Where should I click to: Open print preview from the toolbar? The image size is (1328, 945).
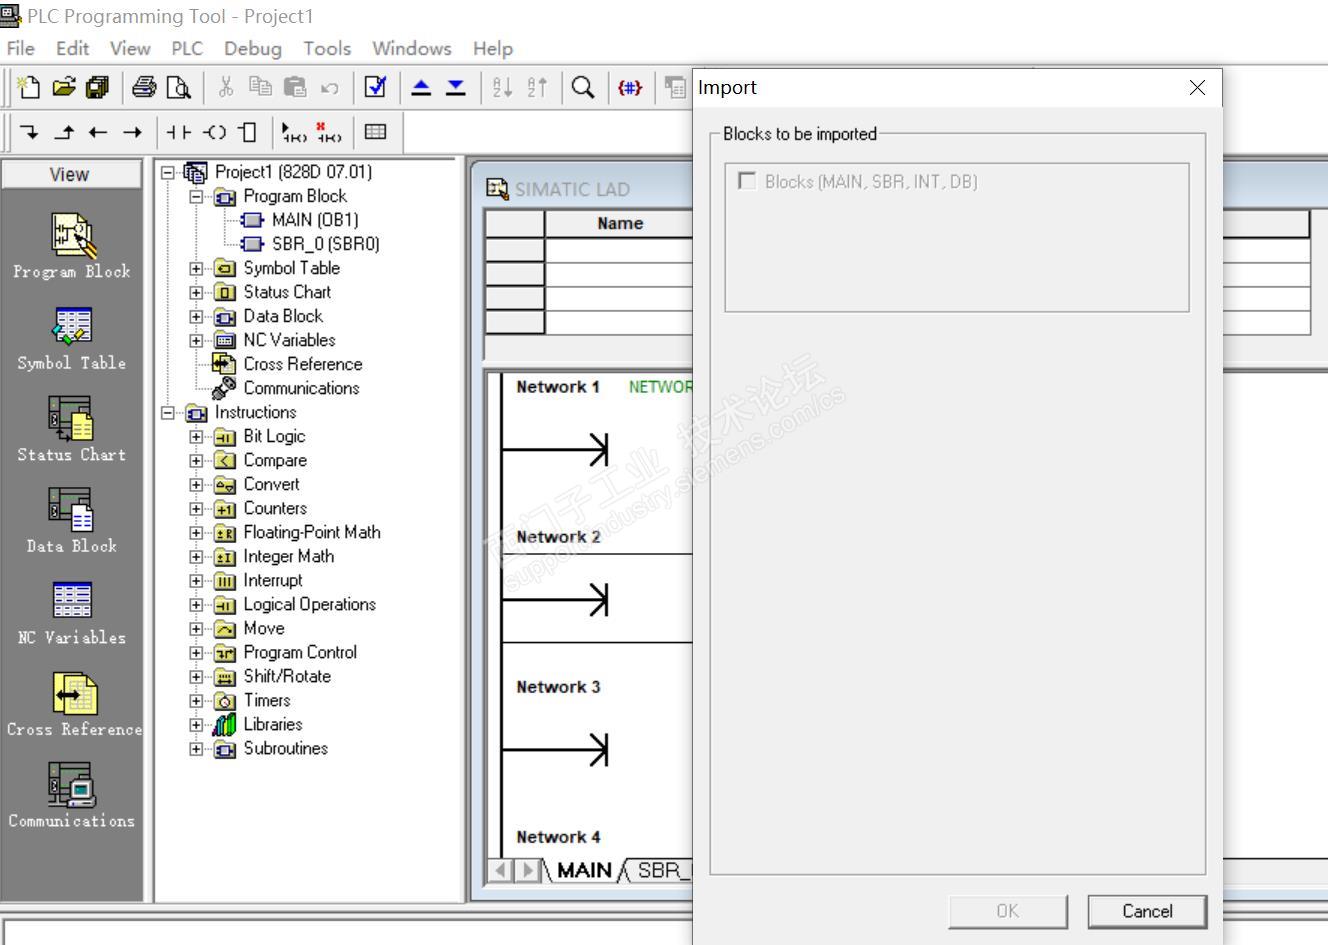point(178,88)
